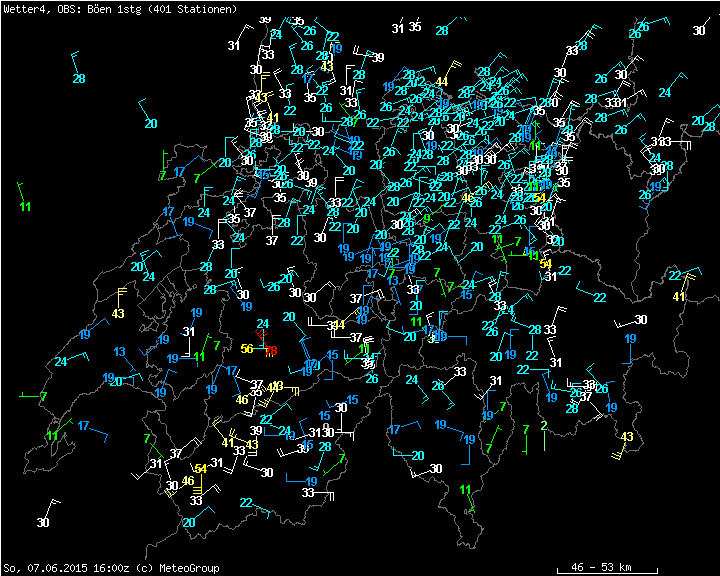Click the blue '13' next to blue '19' in west
Image resolution: width=720 pixels, height=576 pixels.
click(119, 352)
